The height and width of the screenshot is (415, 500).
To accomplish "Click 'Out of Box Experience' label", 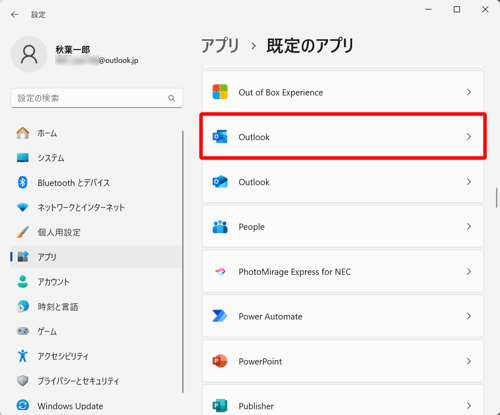I will pyautogui.click(x=281, y=92).
